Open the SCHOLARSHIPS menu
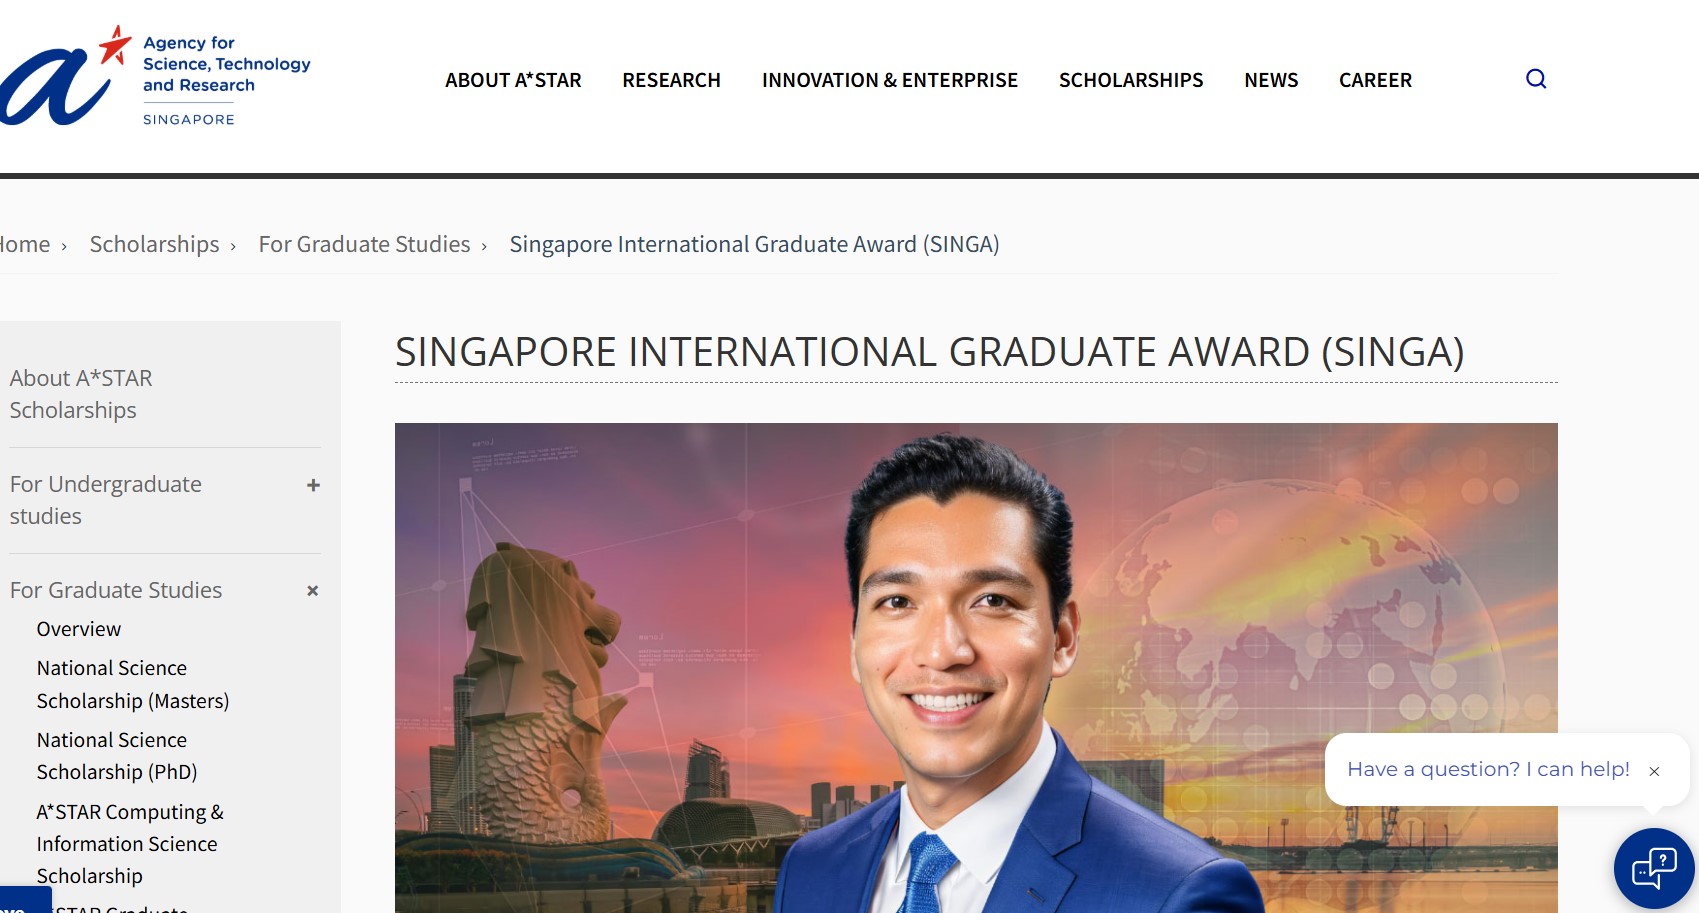This screenshot has height=913, width=1699. pyautogui.click(x=1131, y=80)
